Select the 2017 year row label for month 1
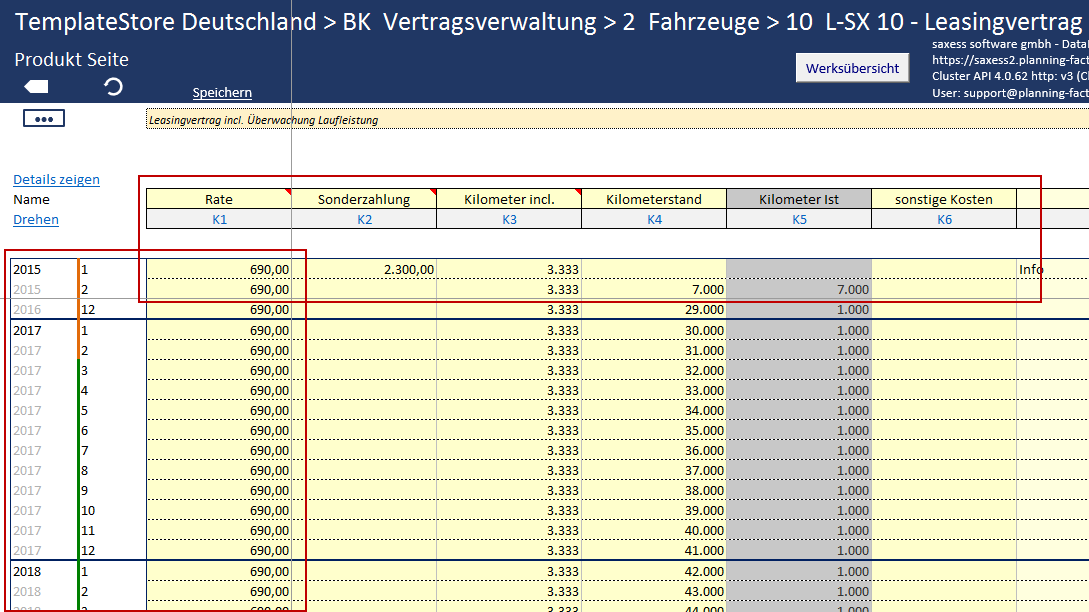 click(x=27, y=330)
